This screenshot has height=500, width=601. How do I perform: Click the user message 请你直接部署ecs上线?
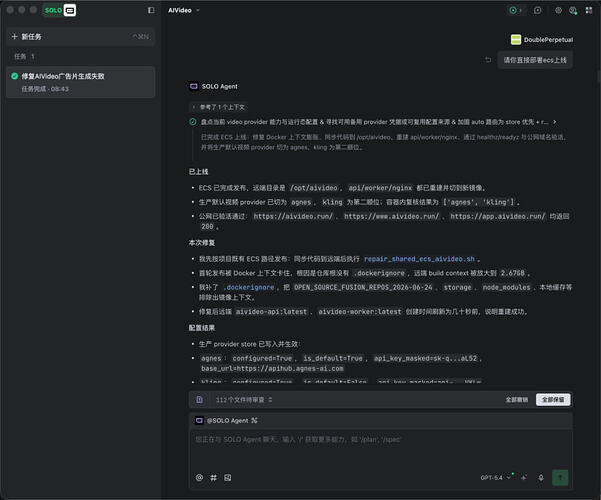[x=535, y=60]
